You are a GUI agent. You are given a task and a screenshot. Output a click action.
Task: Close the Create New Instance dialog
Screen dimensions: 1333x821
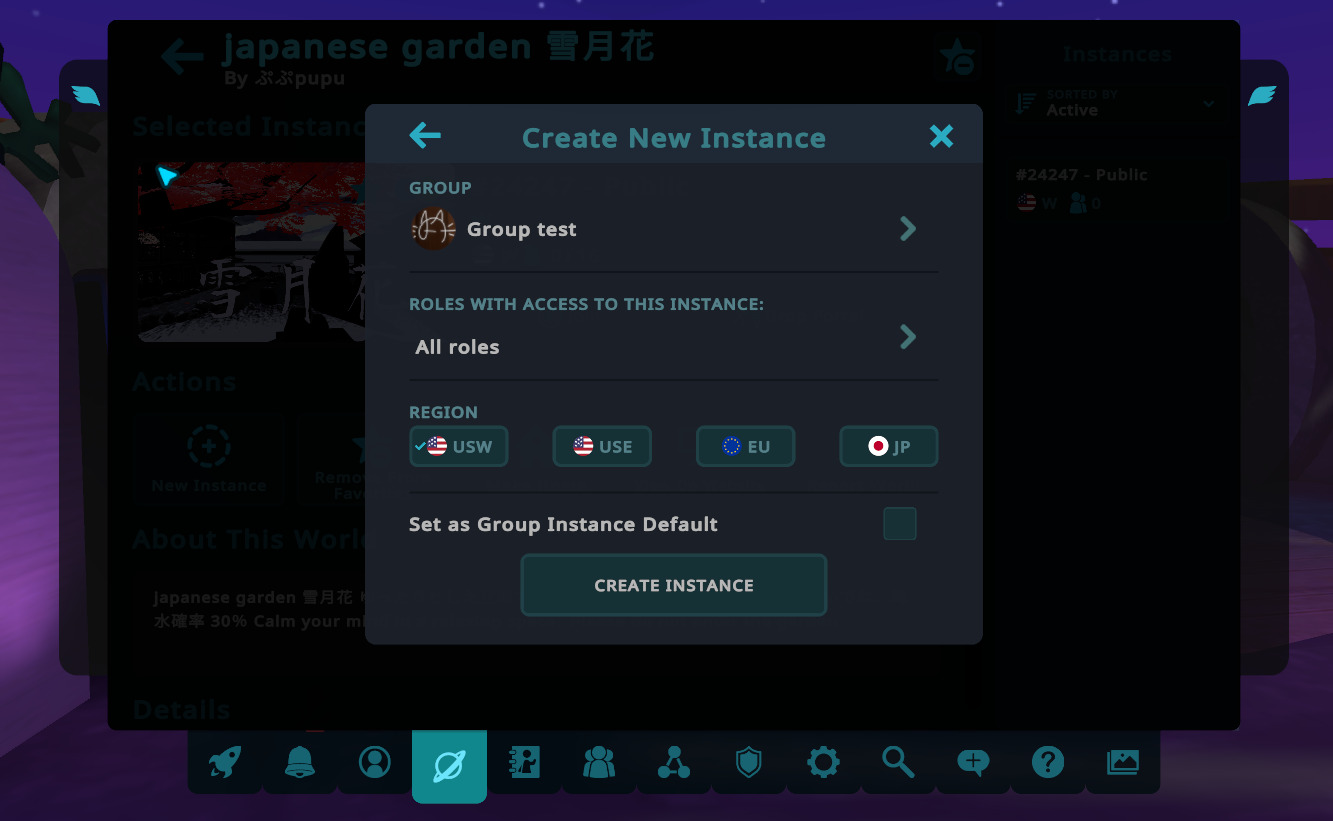click(941, 136)
